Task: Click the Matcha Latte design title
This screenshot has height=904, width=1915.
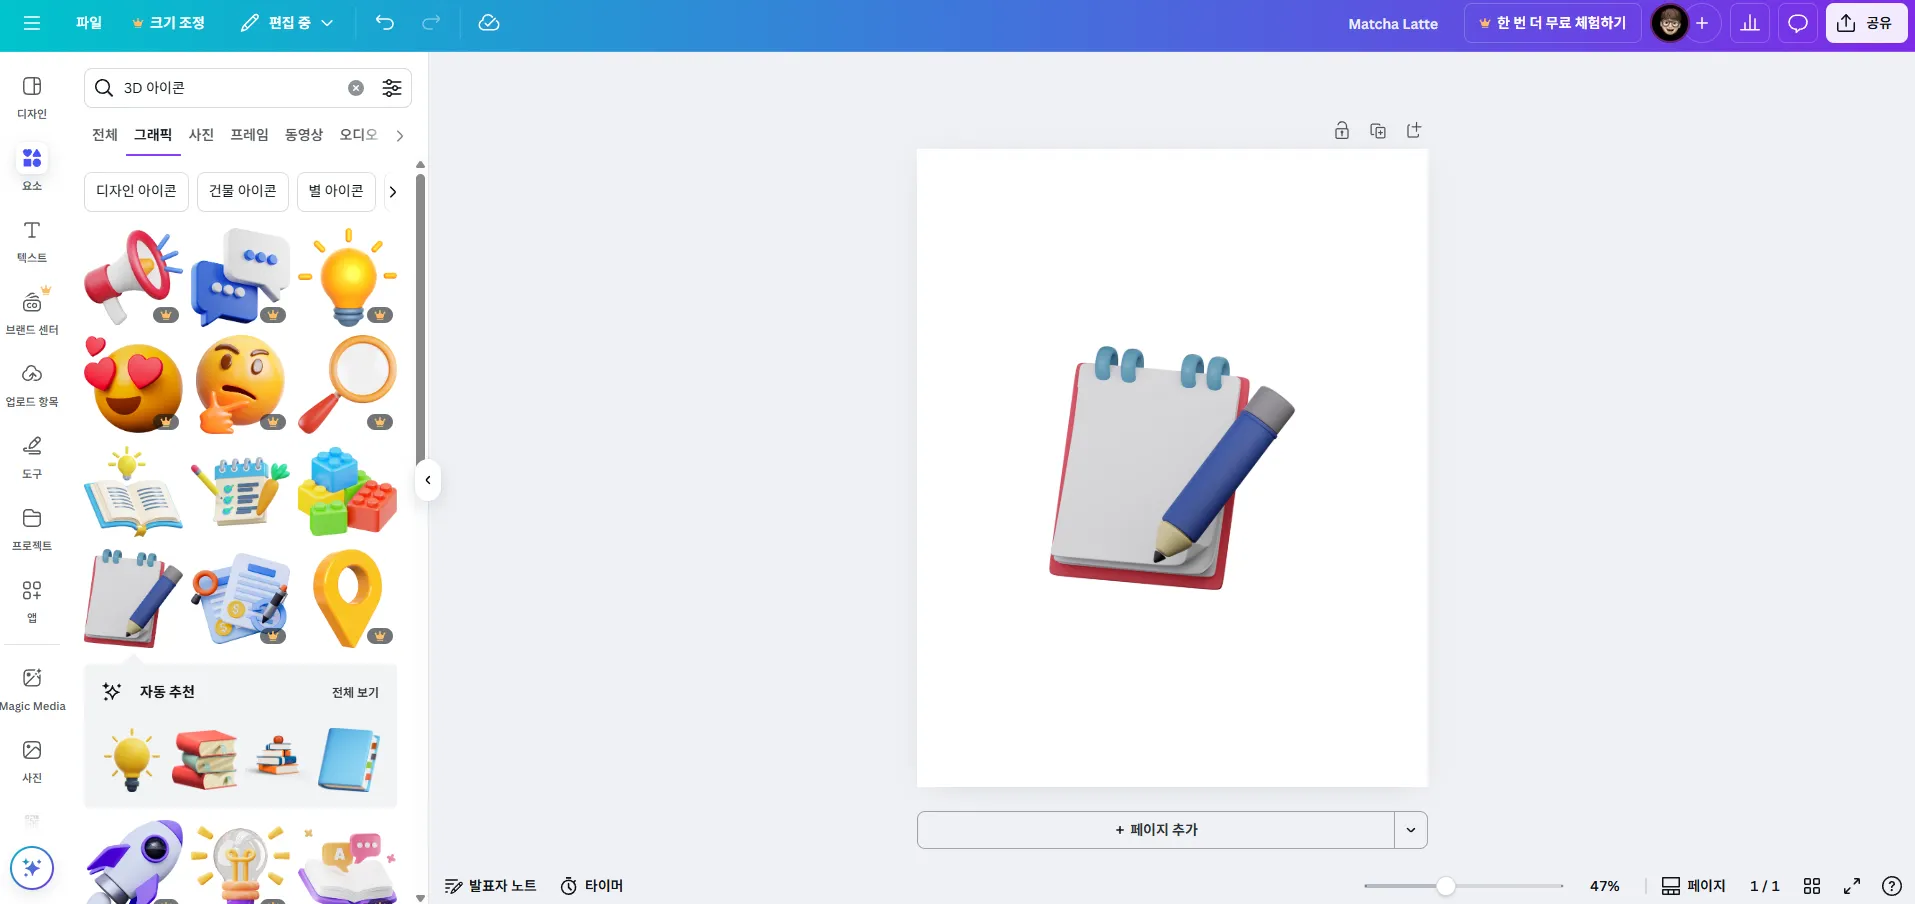Action: pos(1393,24)
